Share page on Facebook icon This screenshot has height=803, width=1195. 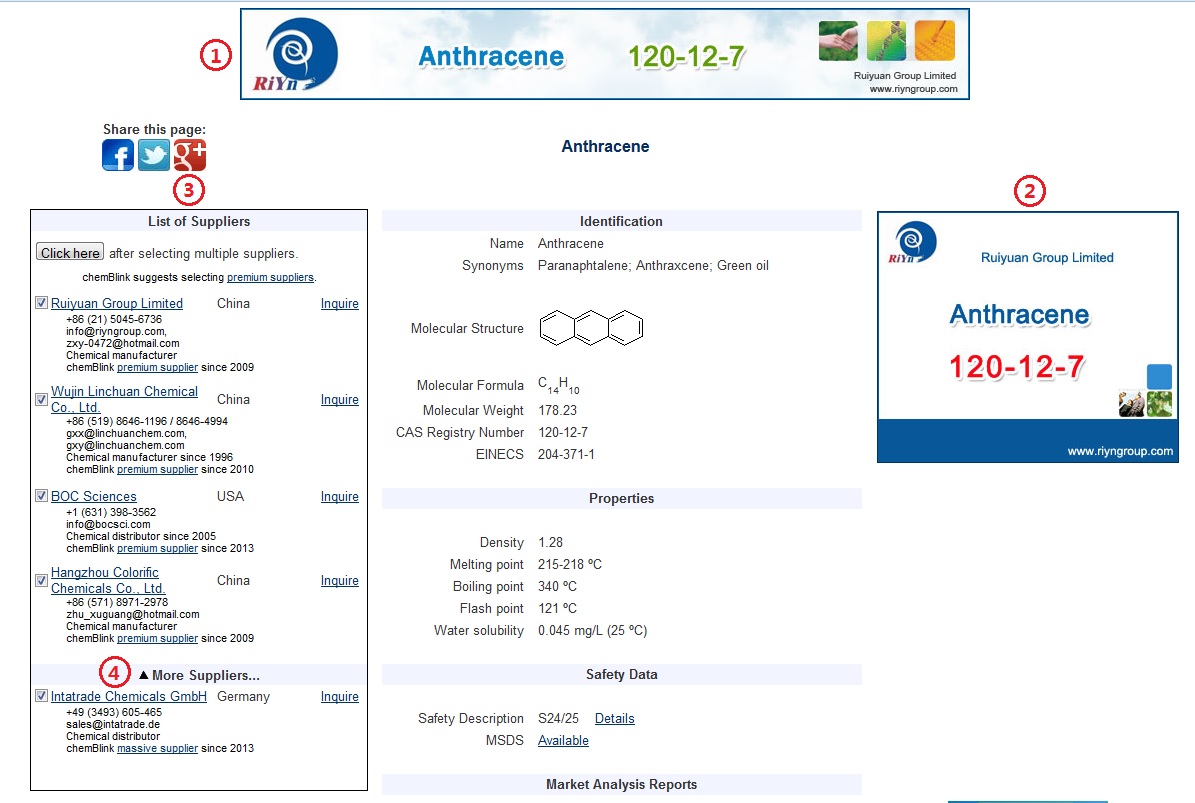point(118,155)
